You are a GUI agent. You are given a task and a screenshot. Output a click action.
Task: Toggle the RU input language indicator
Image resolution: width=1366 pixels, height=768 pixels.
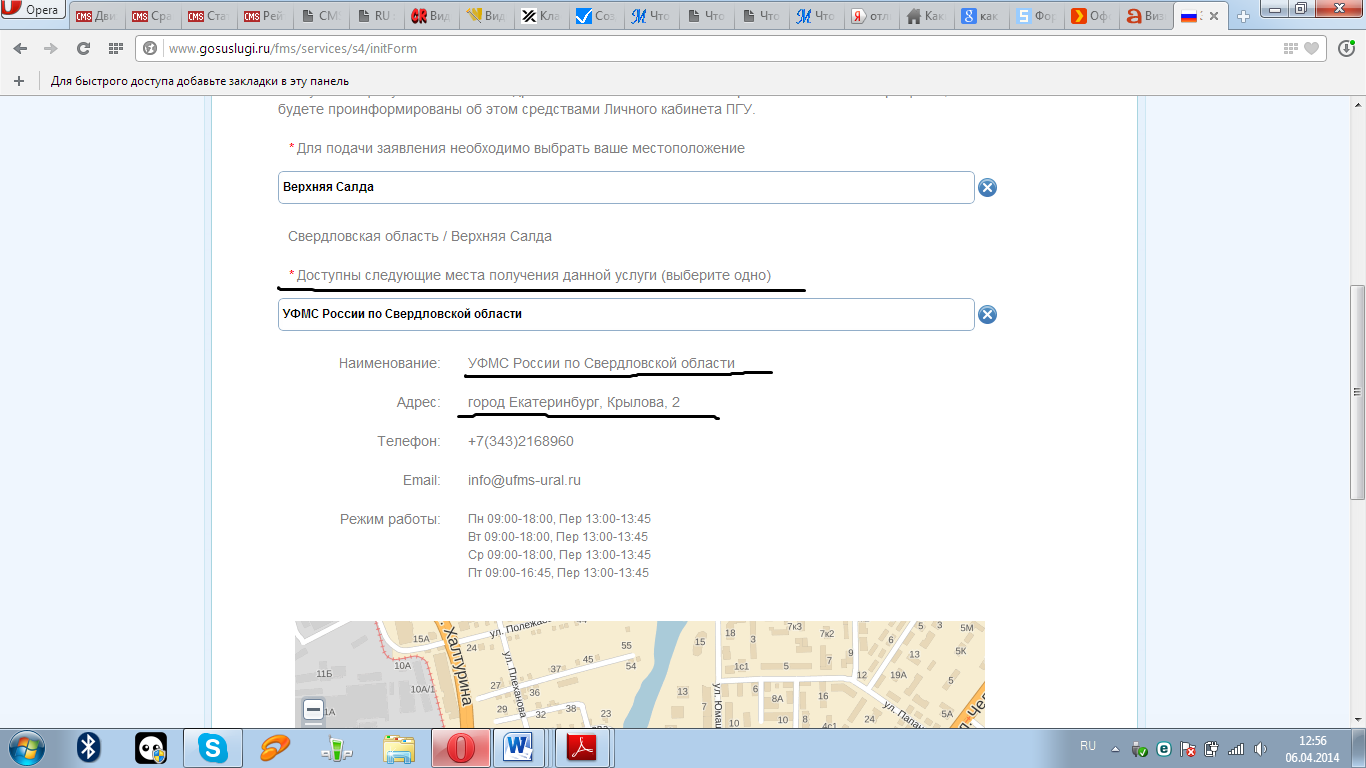tap(1088, 746)
